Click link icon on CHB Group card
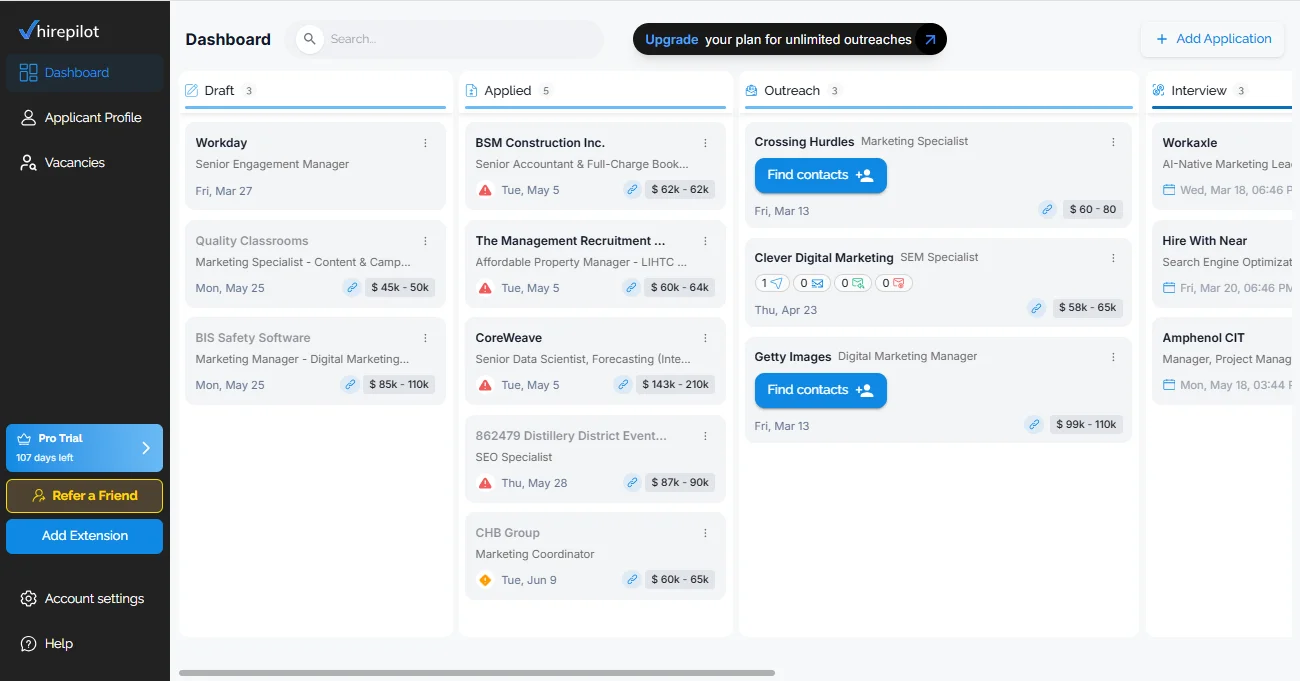The width and height of the screenshot is (1300, 681). click(632, 580)
